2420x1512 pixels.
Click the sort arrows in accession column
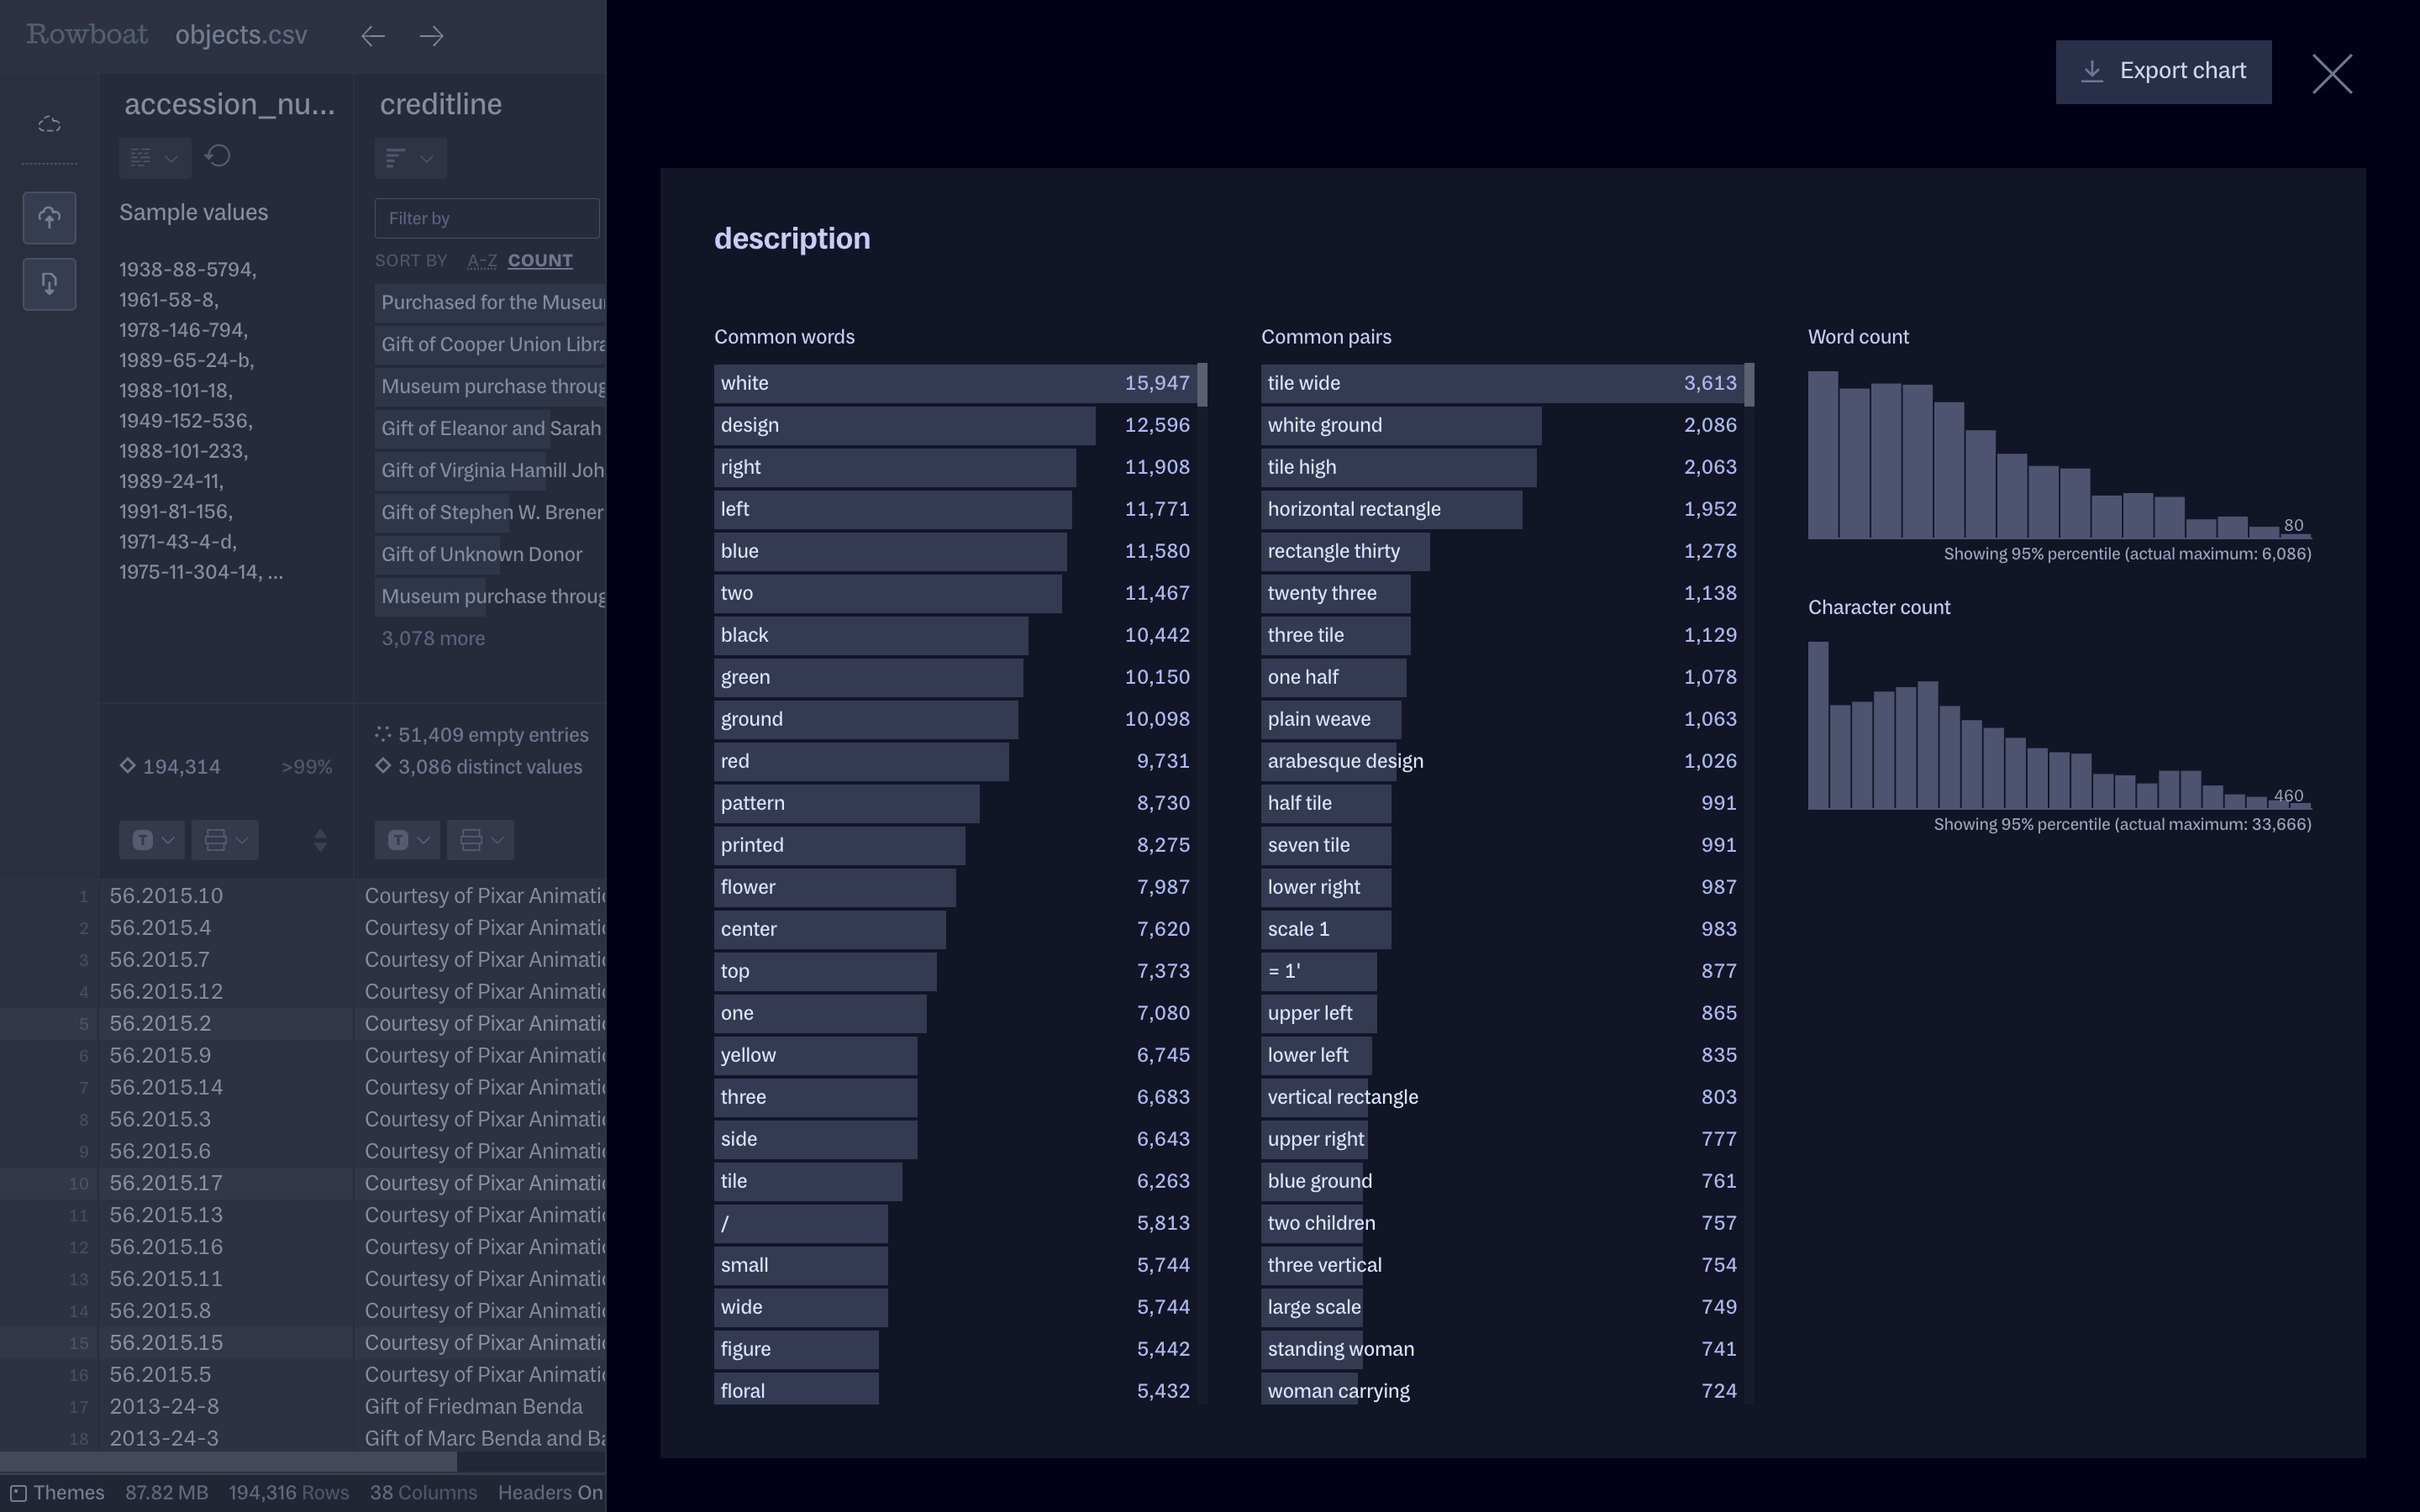pyautogui.click(x=320, y=840)
